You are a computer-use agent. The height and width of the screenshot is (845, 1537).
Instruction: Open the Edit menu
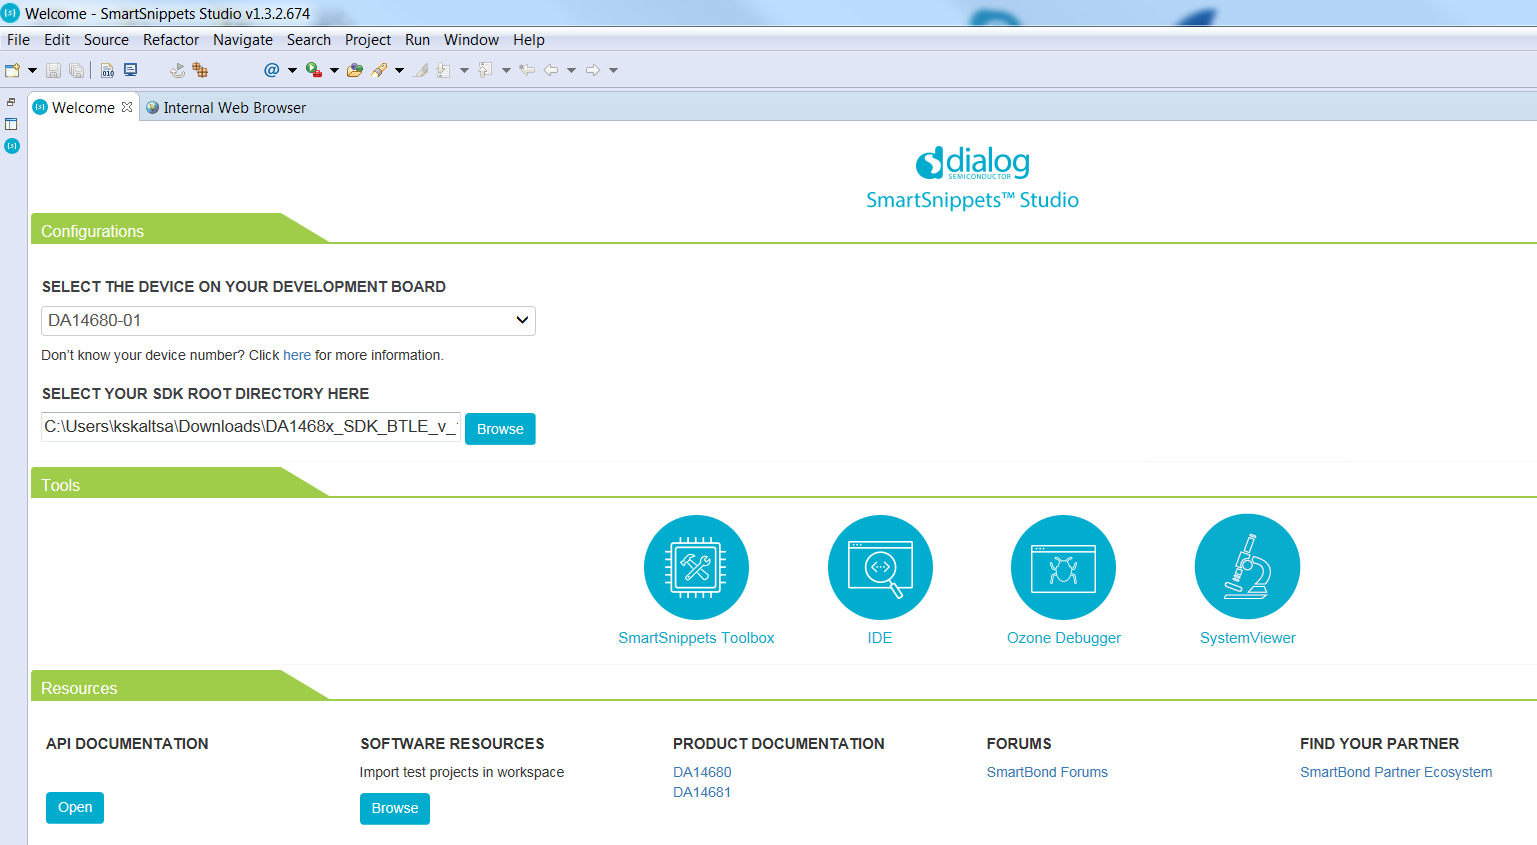(x=57, y=40)
